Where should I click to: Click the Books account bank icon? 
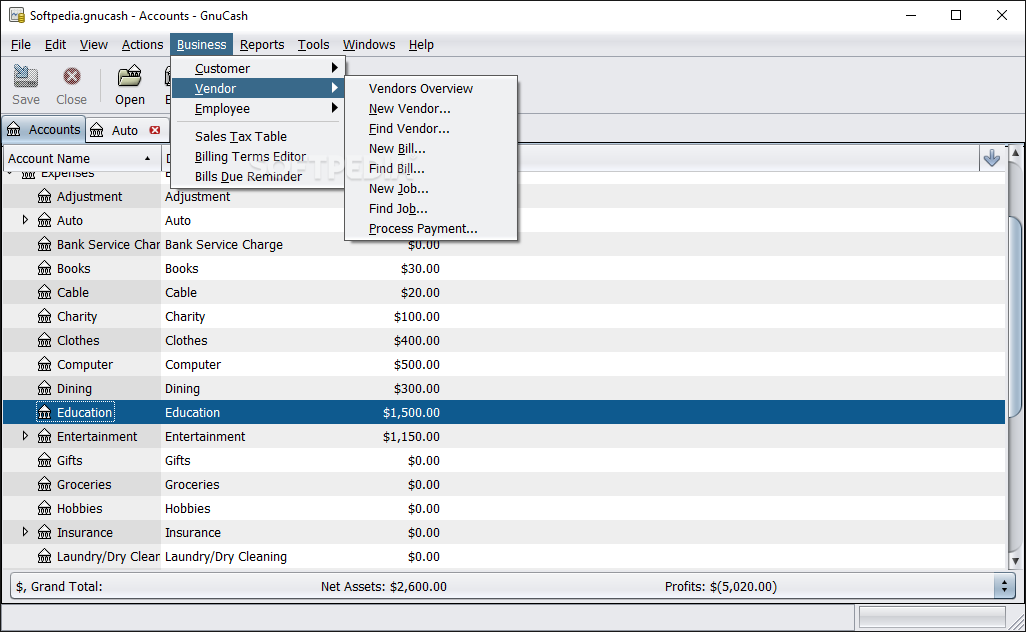point(44,268)
